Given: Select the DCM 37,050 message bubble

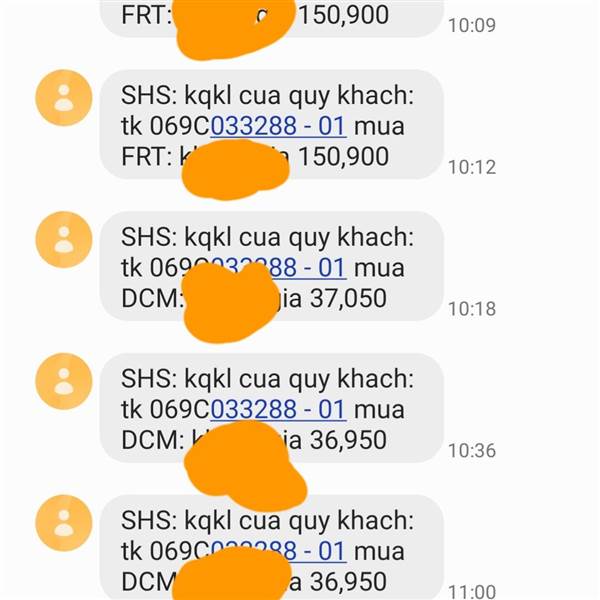Looking at the screenshot, I should tap(271, 266).
